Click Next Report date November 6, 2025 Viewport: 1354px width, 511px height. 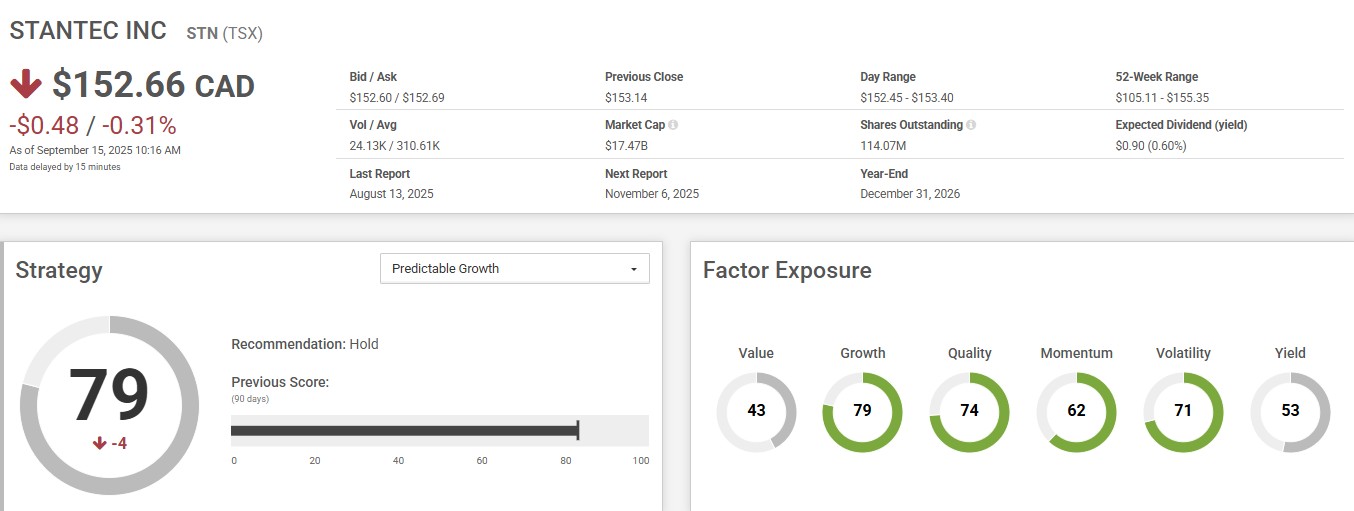(x=652, y=193)
